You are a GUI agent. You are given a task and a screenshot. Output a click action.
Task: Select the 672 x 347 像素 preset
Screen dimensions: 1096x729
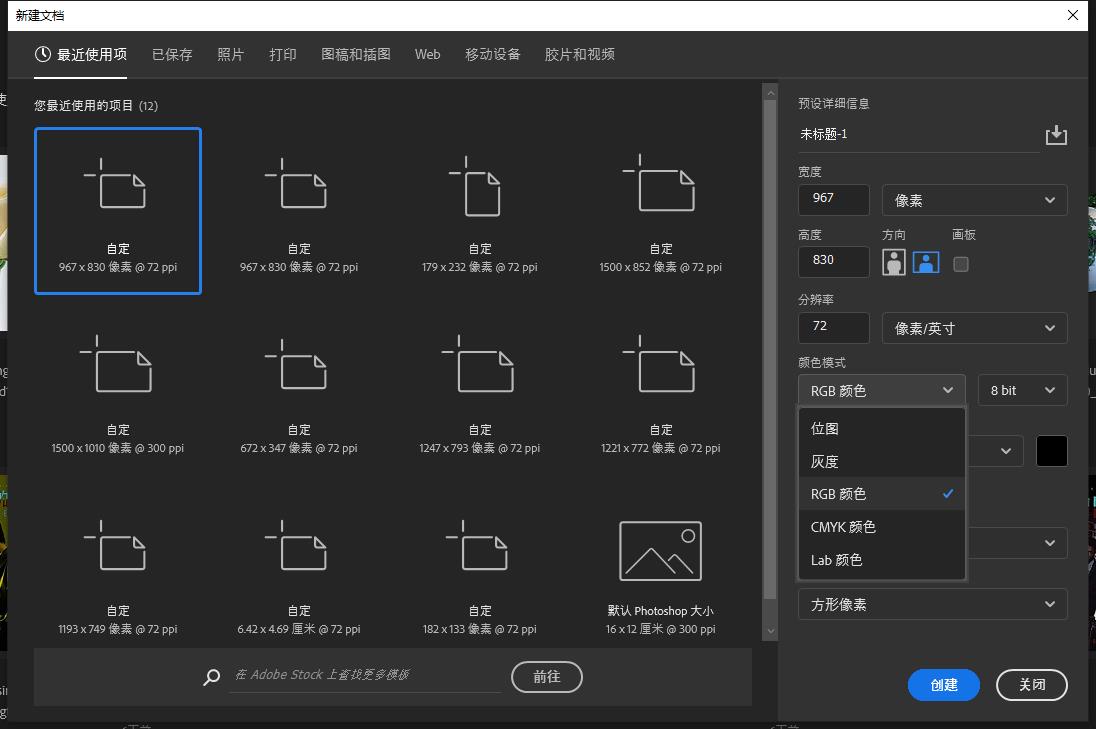point(298,391)
